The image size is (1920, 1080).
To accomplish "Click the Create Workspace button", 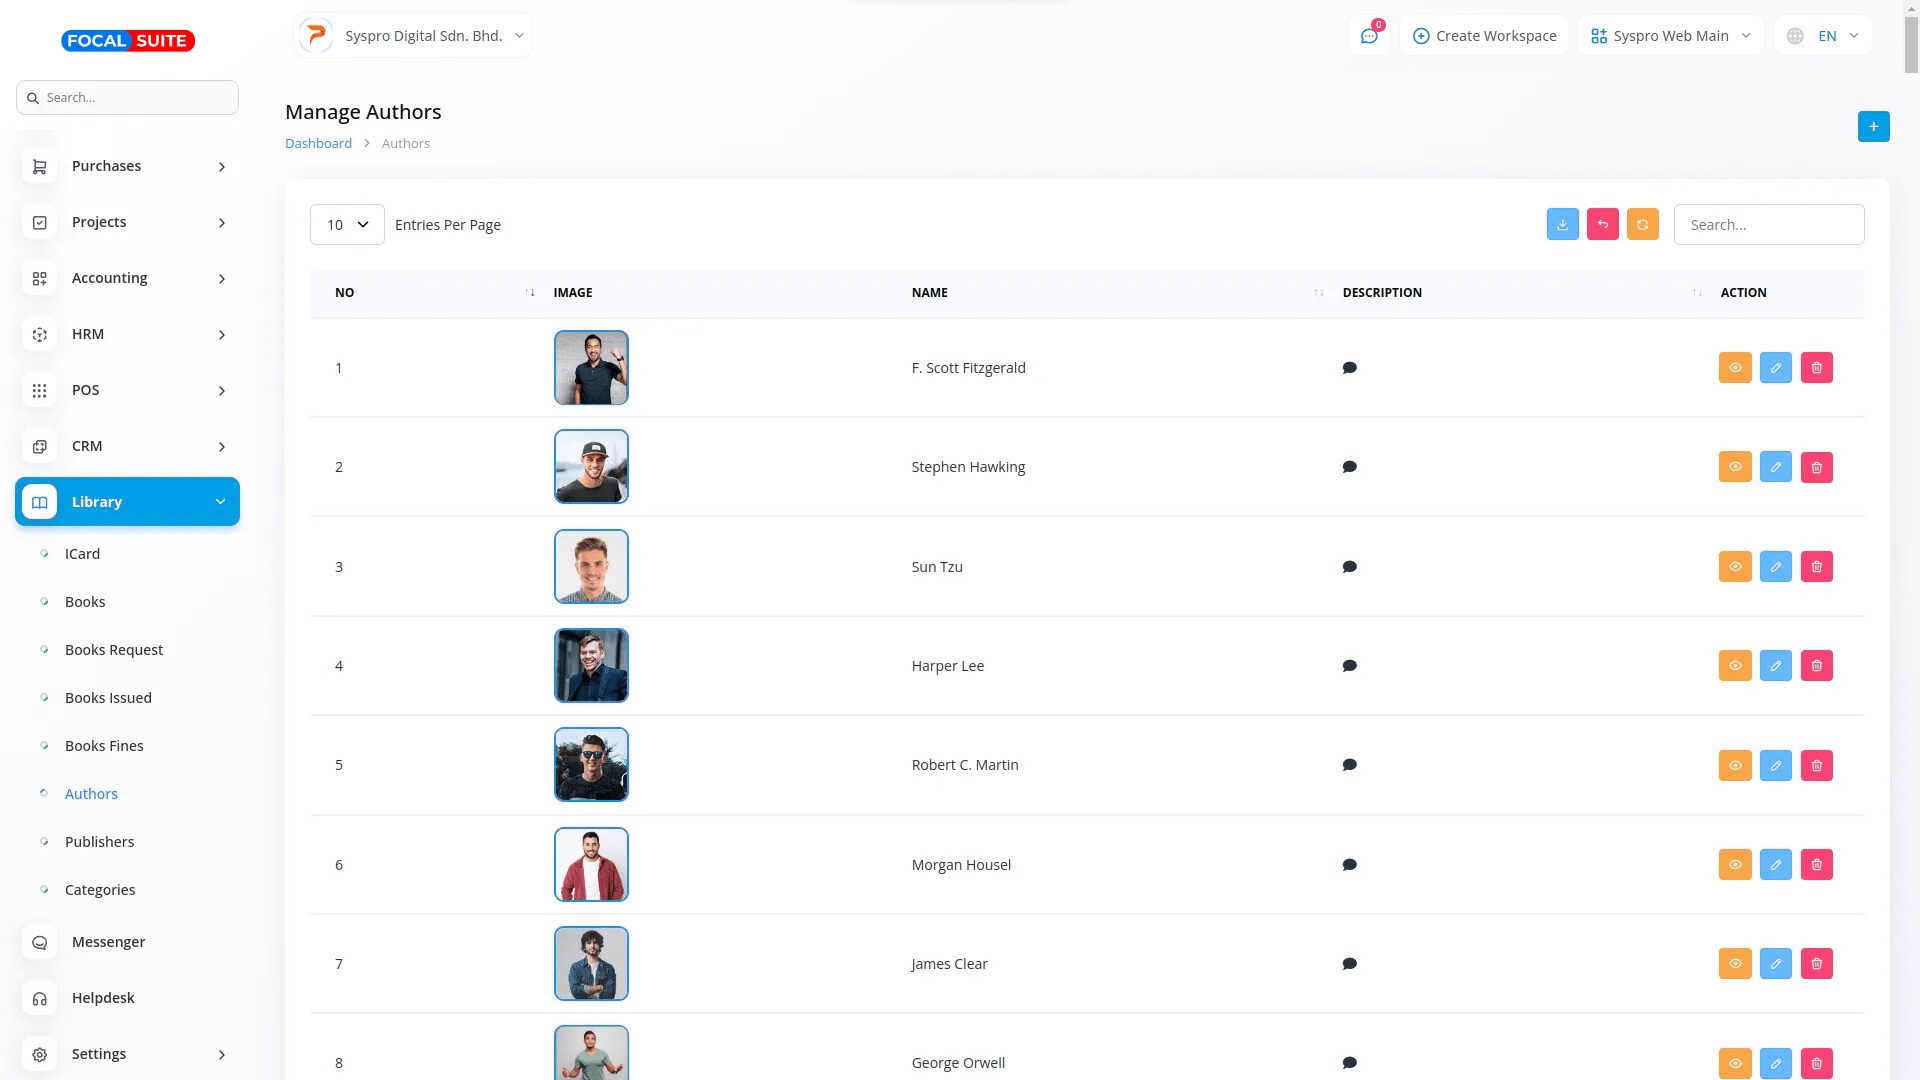I will coord(1484,36).
